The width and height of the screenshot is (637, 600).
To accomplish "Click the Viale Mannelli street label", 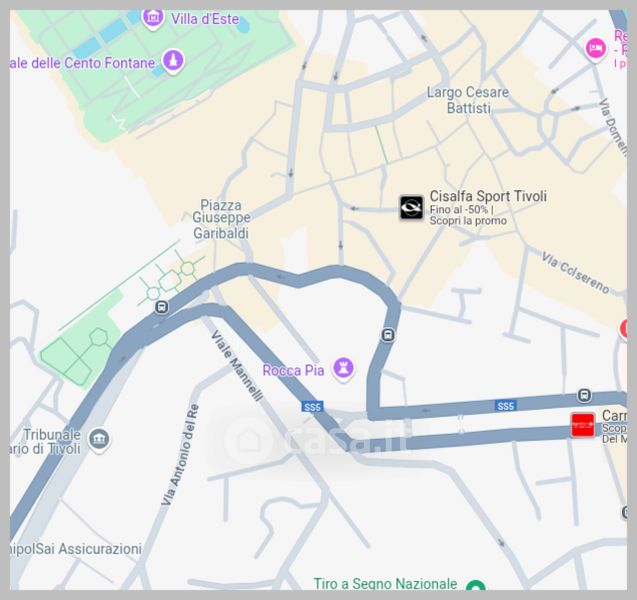I will (237, 366).
